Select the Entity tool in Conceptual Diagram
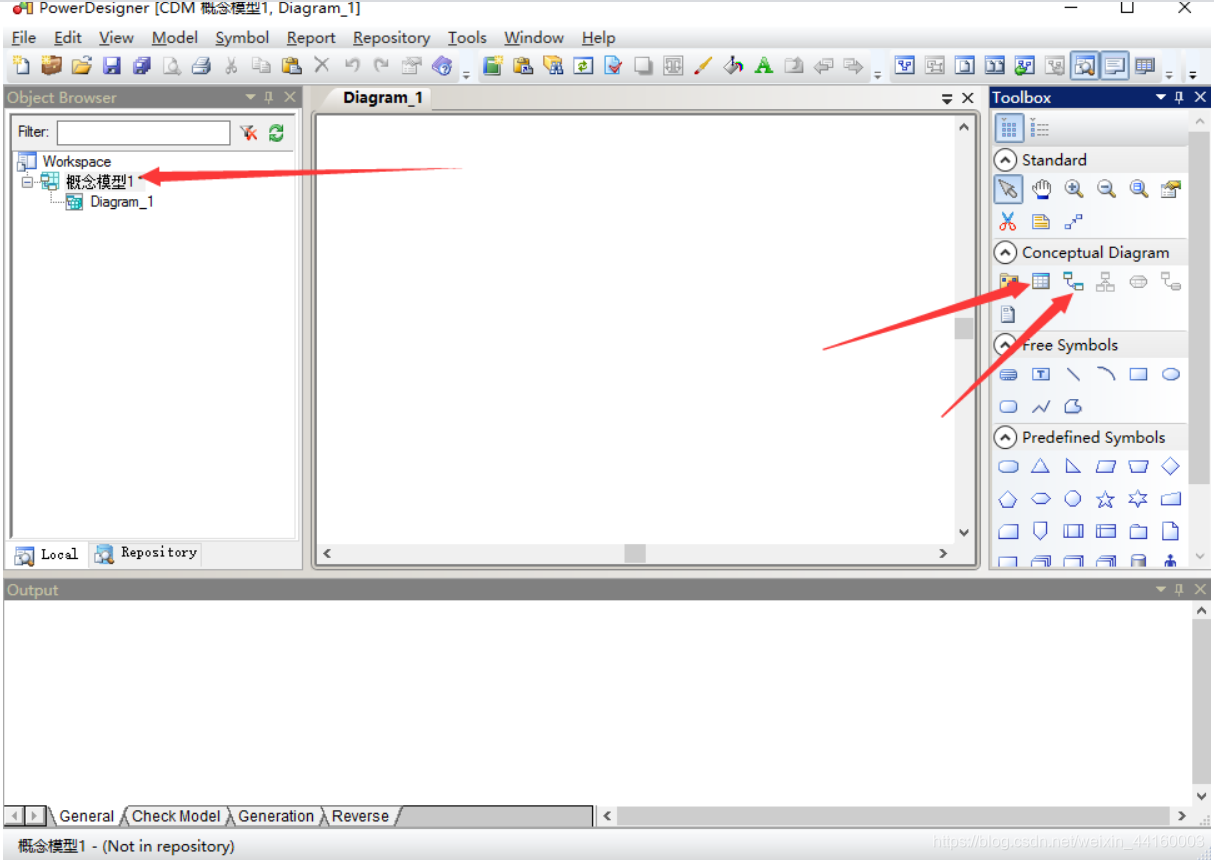1214x860 pixels. [x=1041, y=281]
